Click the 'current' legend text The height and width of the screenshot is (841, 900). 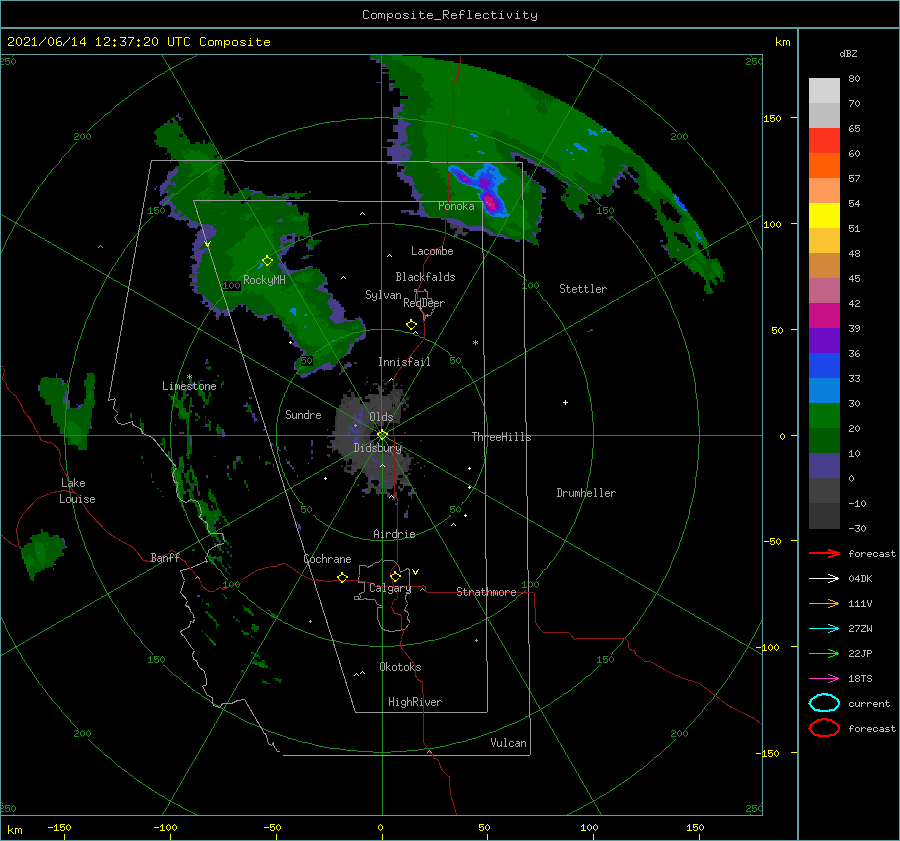coord(869,703)
